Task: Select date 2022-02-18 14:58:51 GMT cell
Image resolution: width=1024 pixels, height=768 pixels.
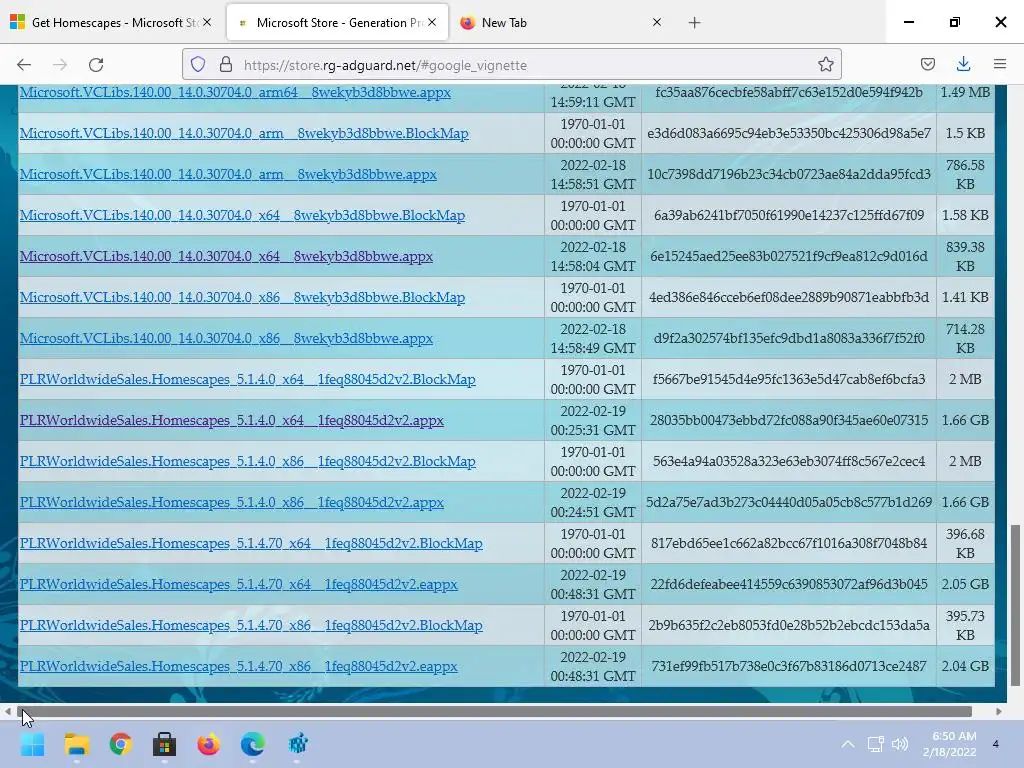Action: click(593, 174)
